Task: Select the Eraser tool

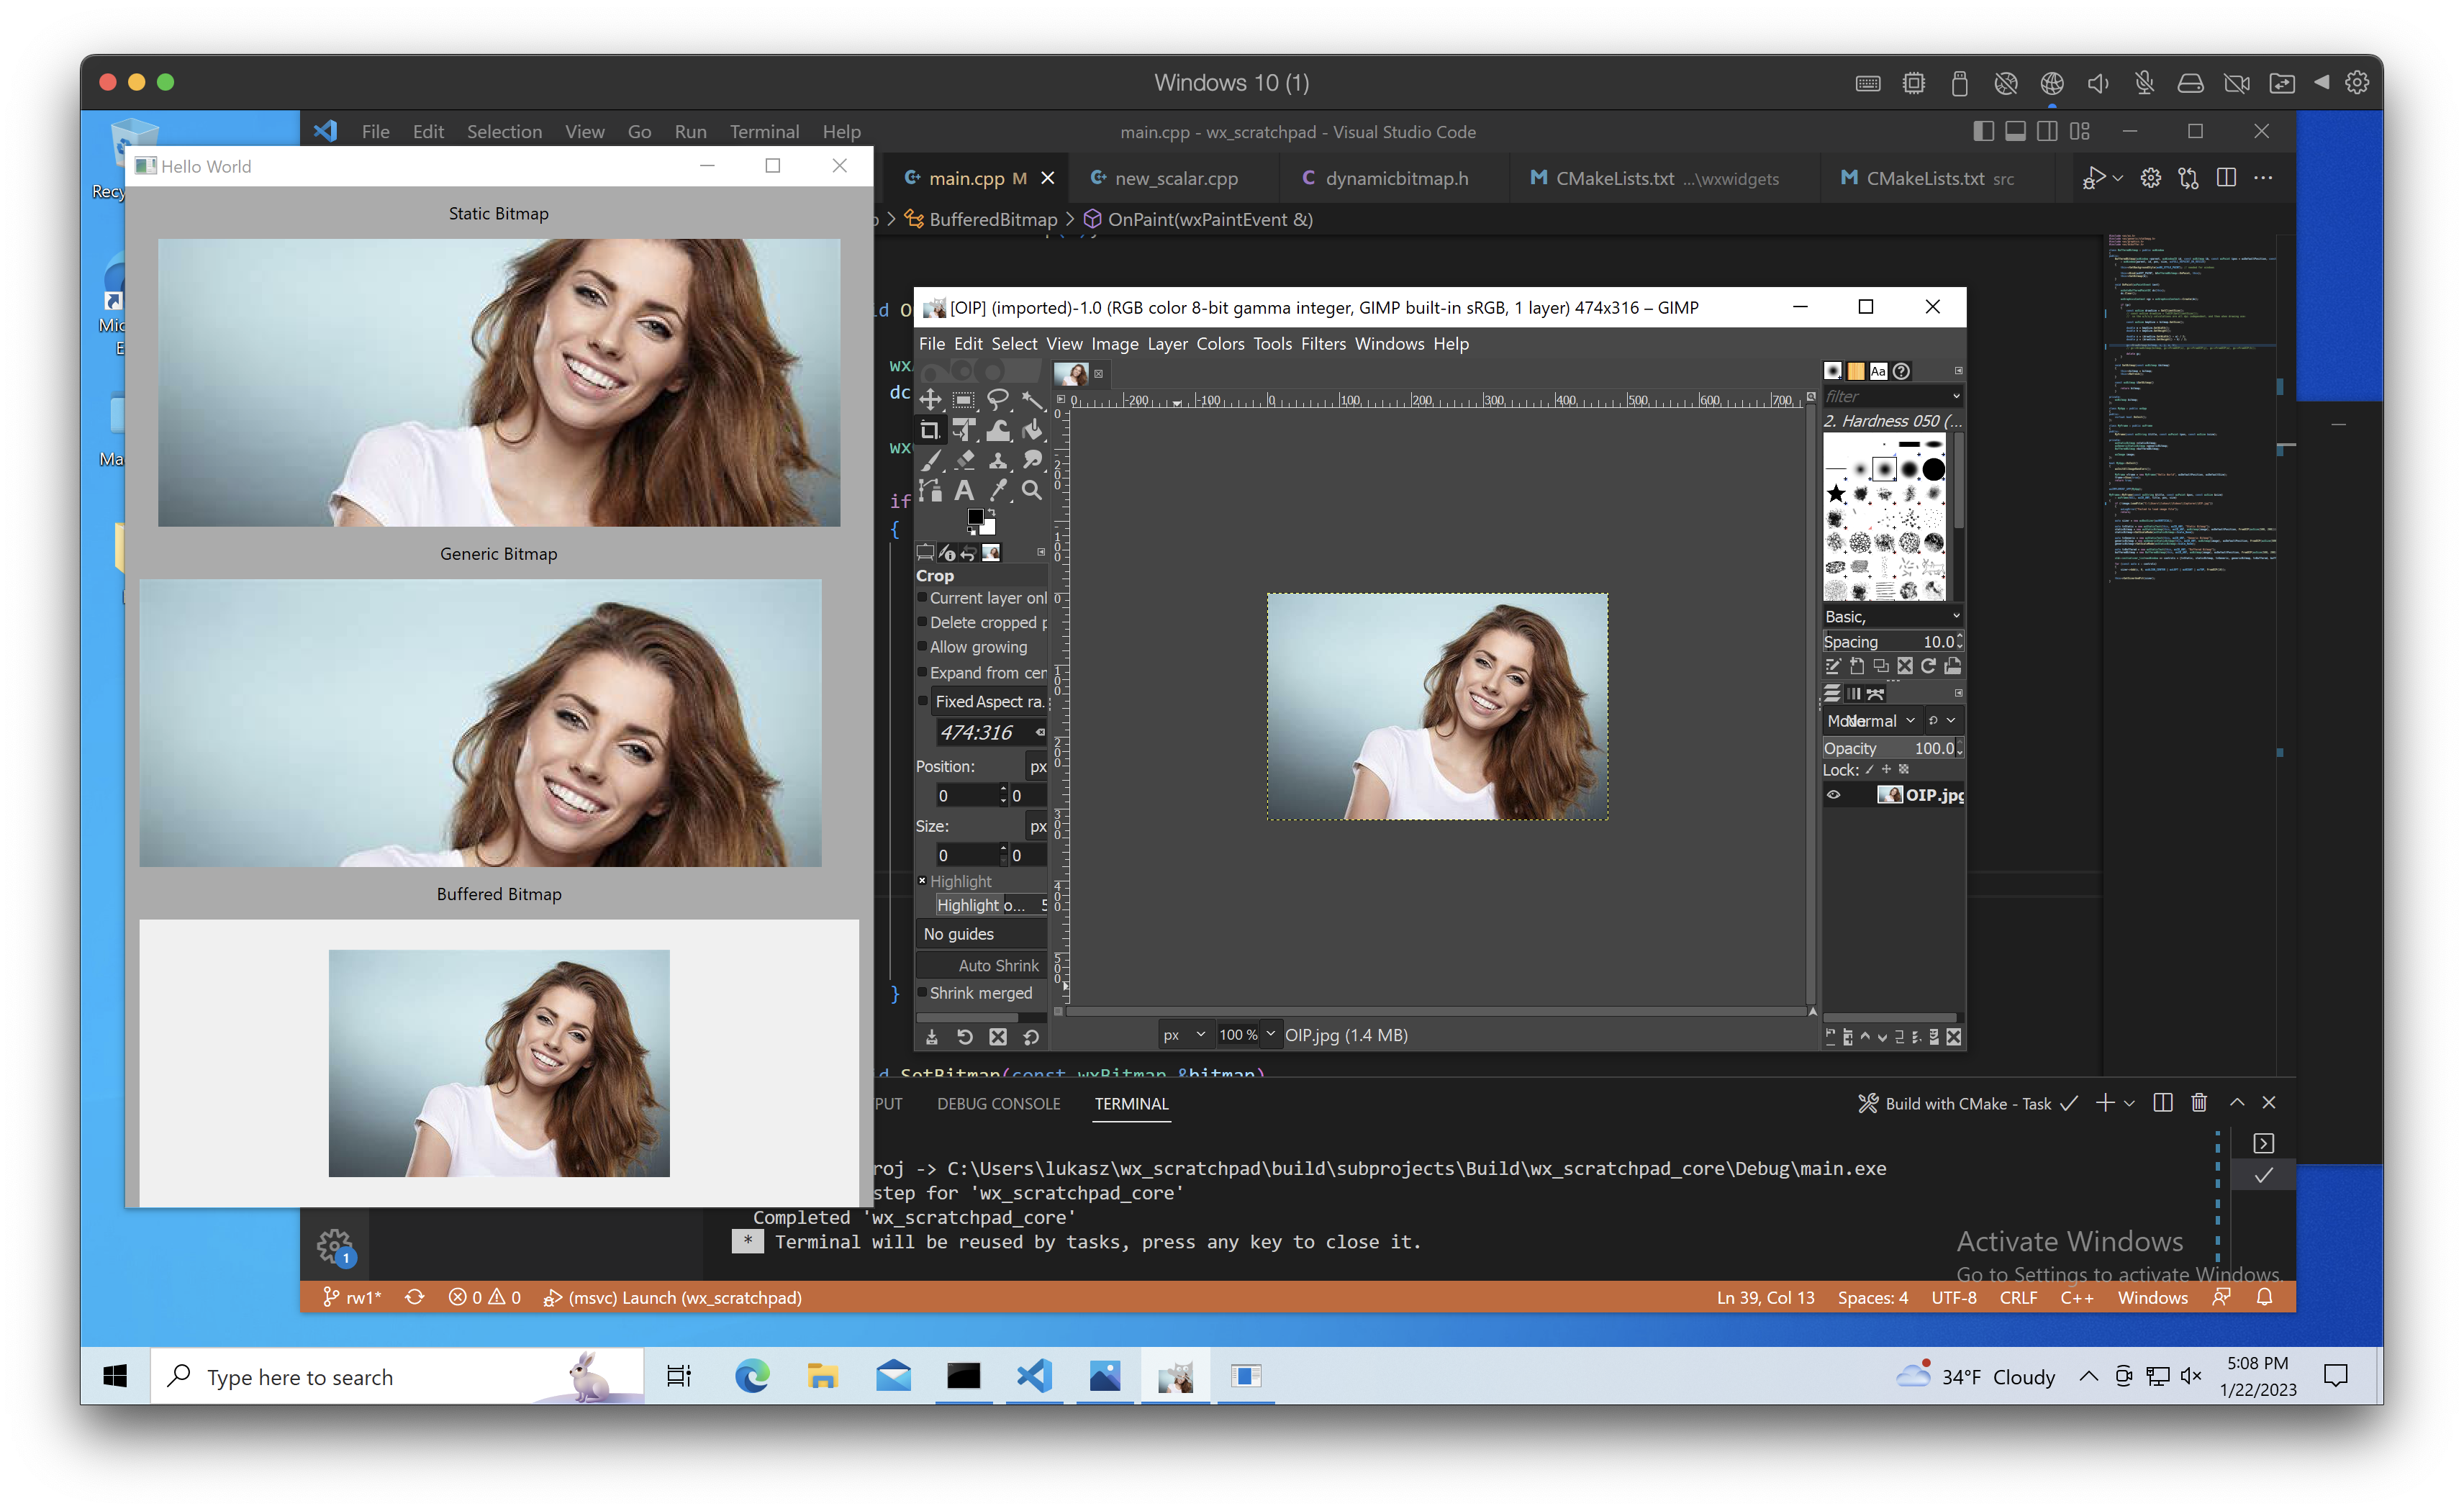Action: 964,460
